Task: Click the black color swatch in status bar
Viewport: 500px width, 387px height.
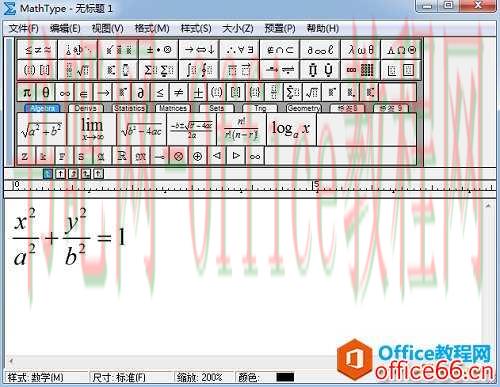Action: tap(285, 377)
